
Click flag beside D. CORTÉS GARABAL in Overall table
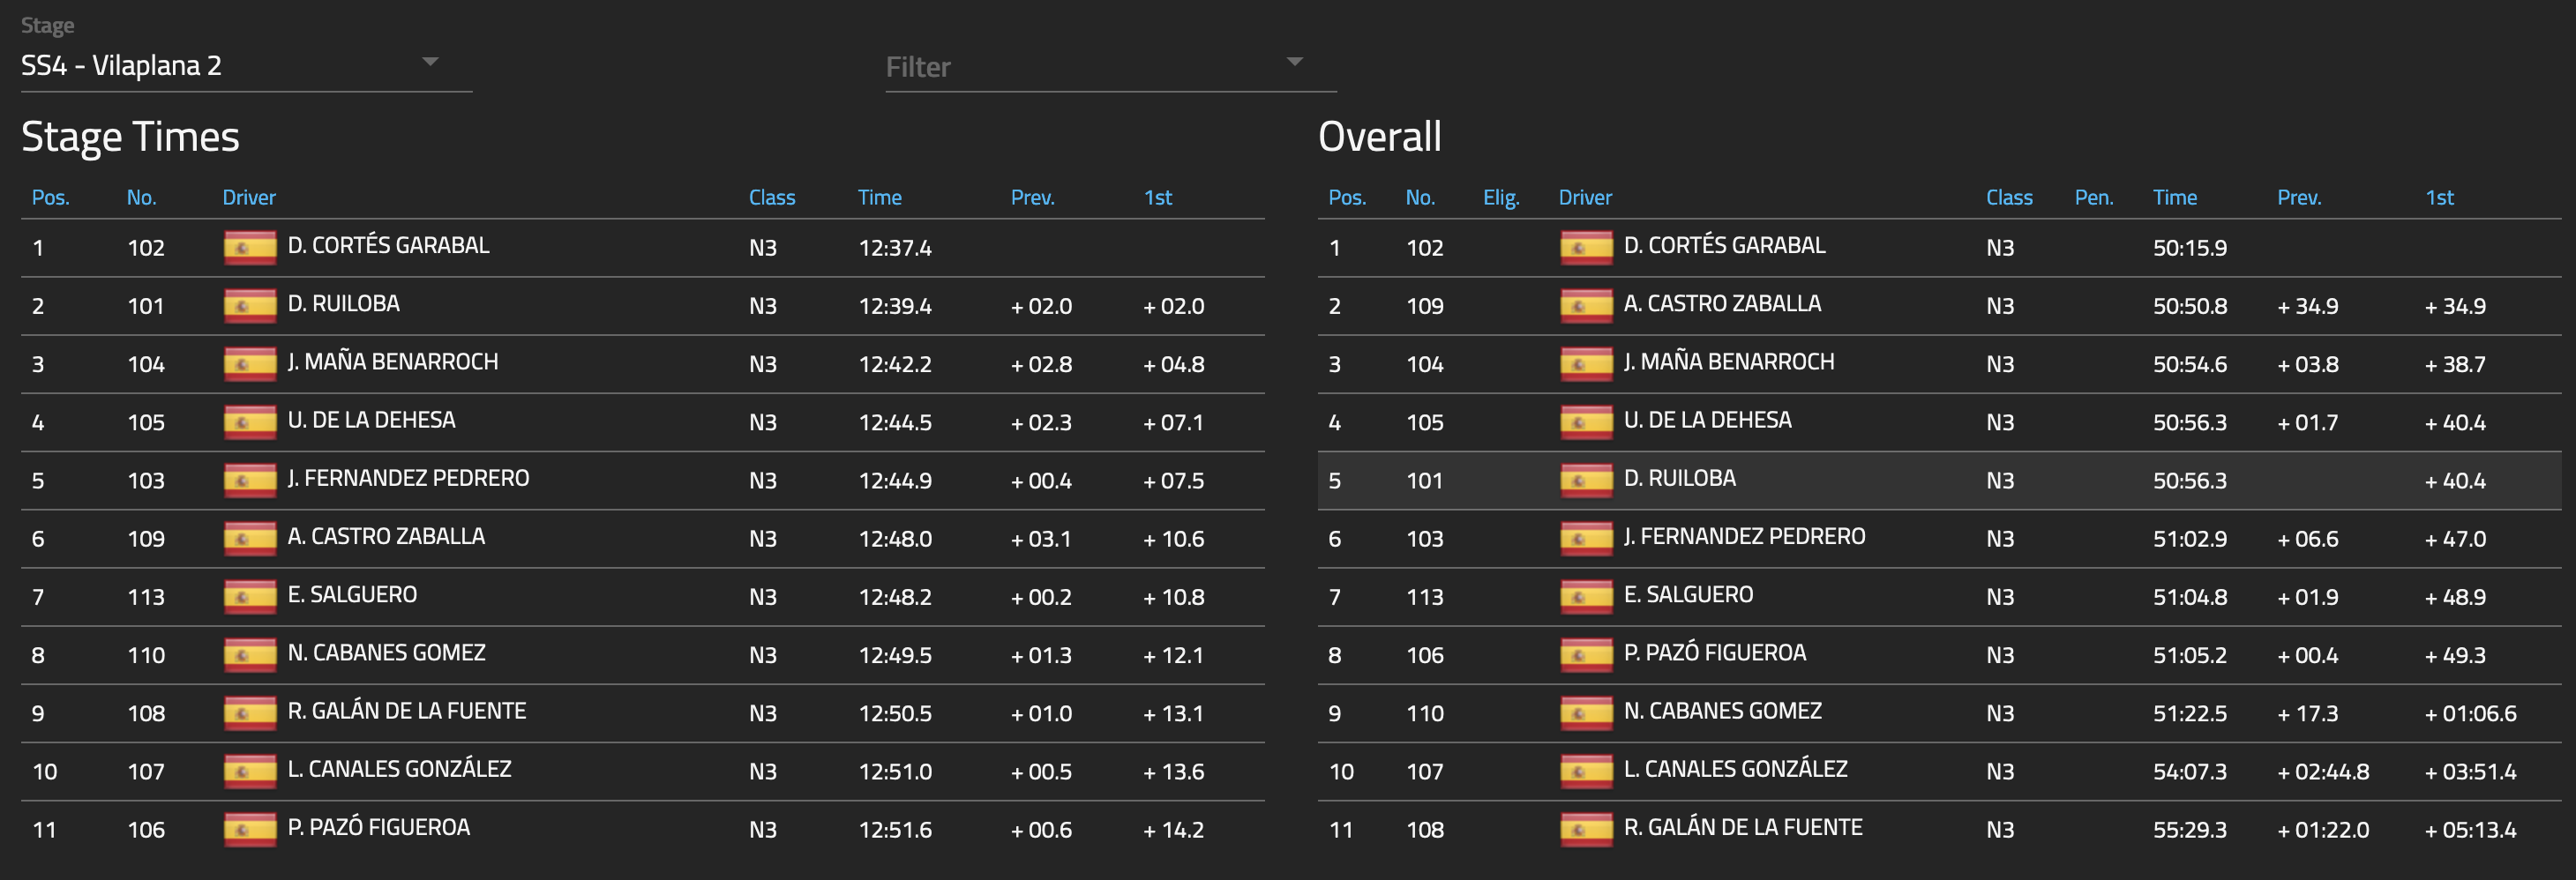click(1586, 247)
